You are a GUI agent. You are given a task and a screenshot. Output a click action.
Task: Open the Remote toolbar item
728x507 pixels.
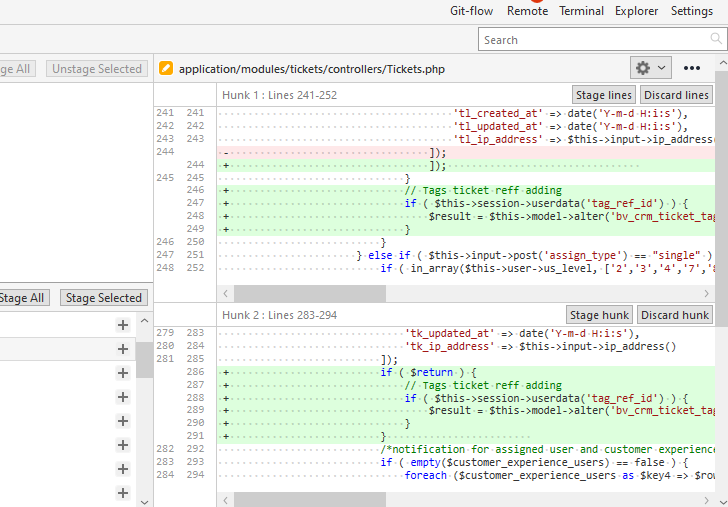(x=527, y=11)
